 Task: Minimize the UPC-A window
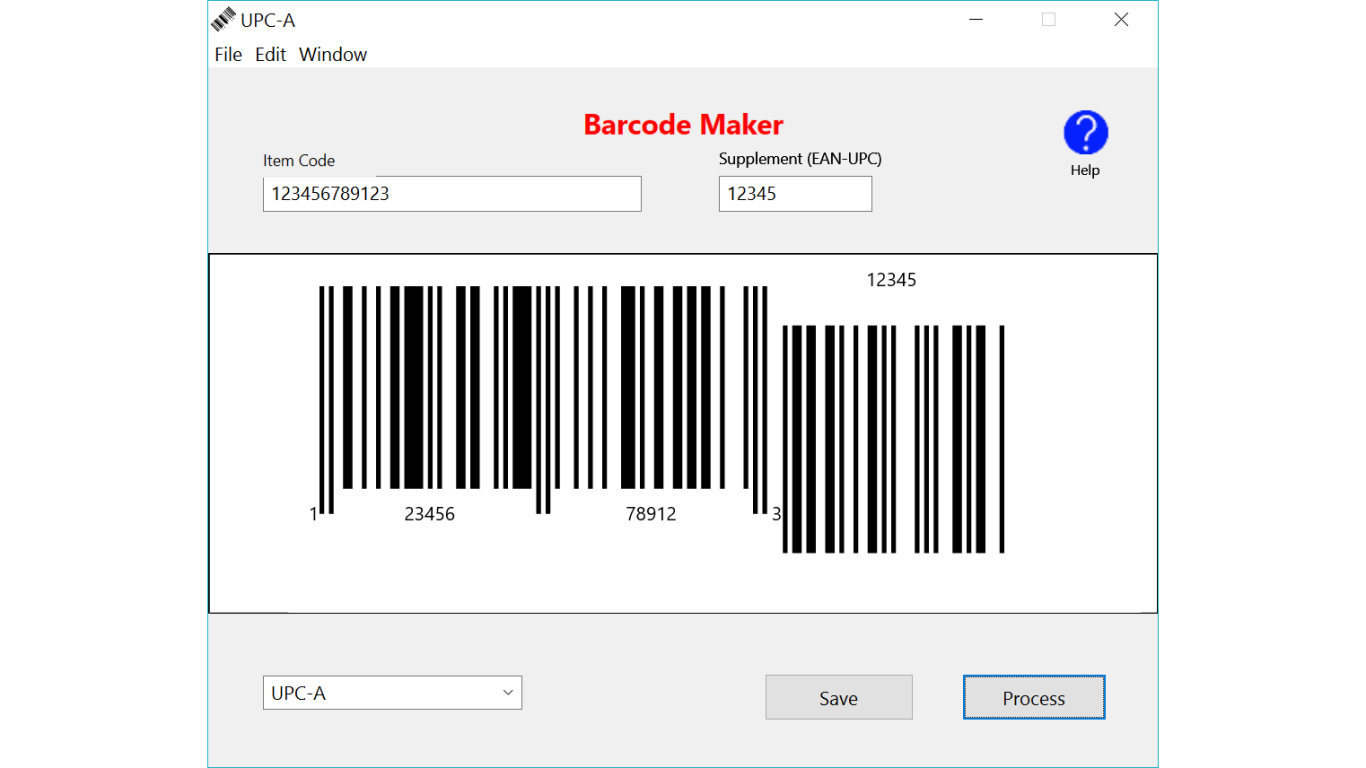(975, 19)
